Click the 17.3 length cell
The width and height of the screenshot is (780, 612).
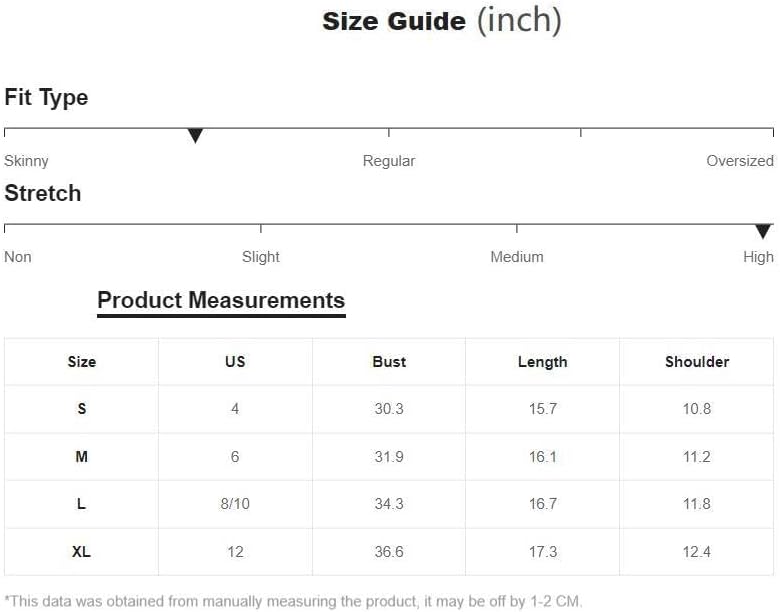click(x=543, y=552)
